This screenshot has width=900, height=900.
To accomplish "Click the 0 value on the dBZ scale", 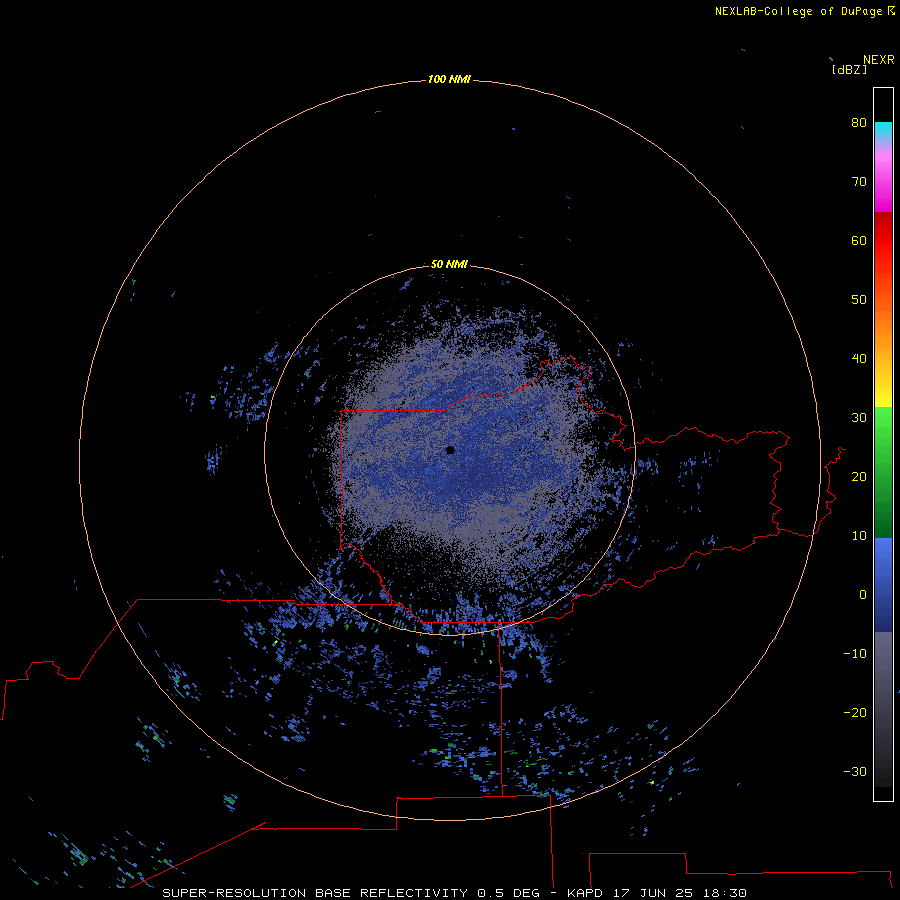I will click(863, 595).
